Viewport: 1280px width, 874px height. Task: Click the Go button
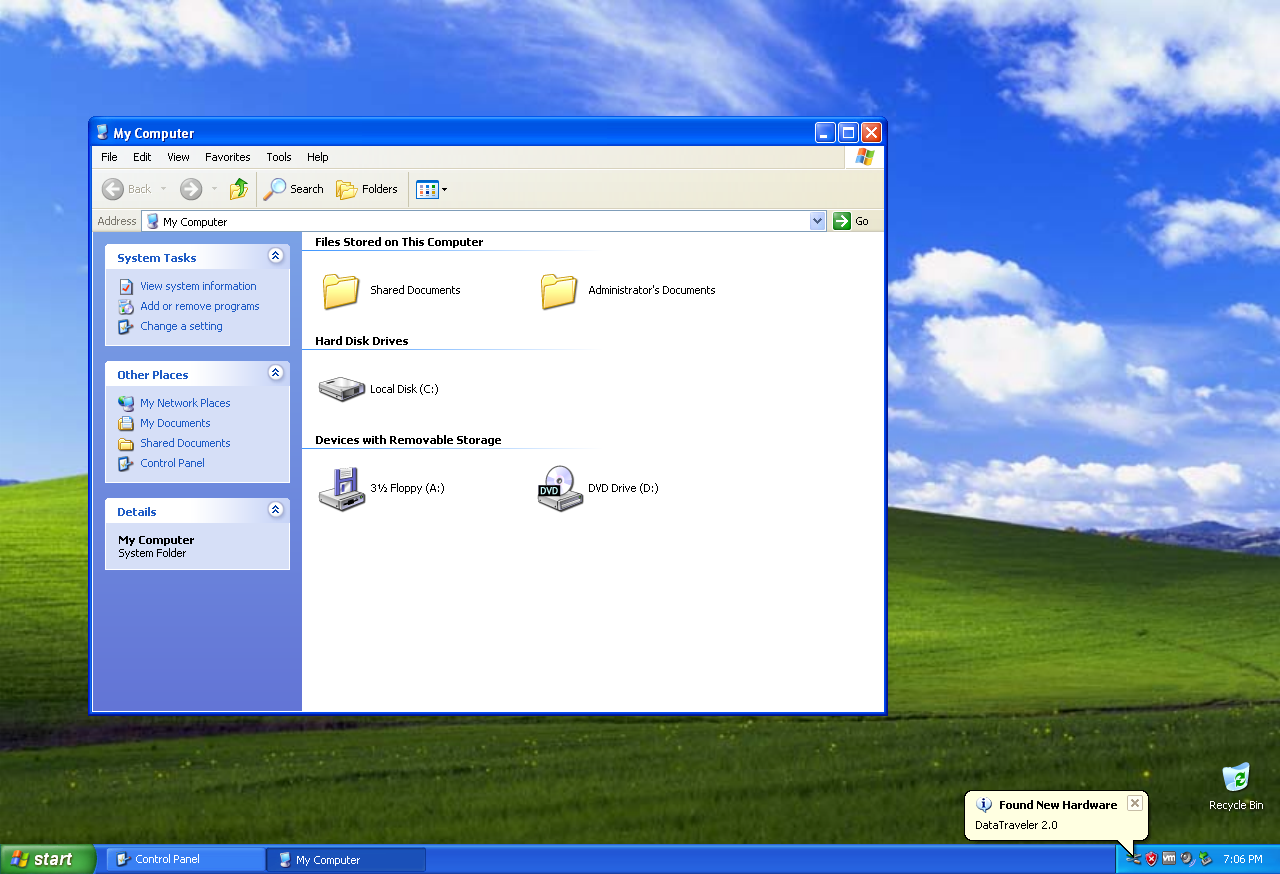point(852,221)
